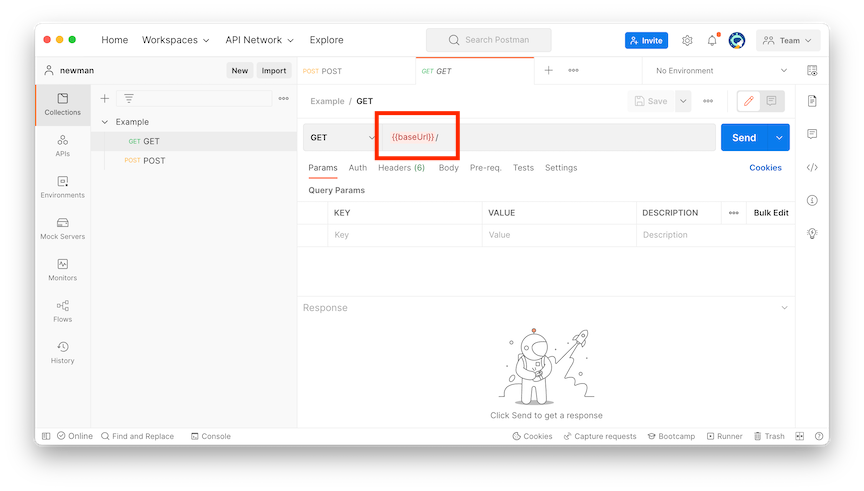Open the APIs sidebar panel
864x491 pixels.
[63, 145]
